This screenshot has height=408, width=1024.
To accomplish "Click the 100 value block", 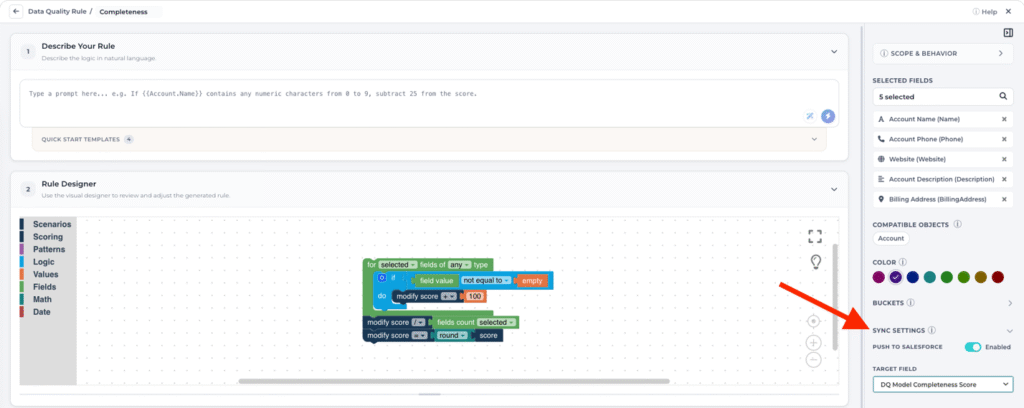I will pos(475,296).
